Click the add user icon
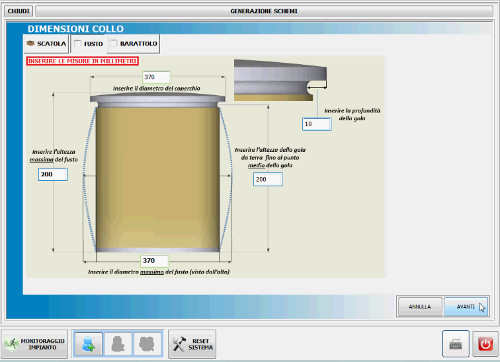The width and height of the screenshot is (500, 362). (88, 344)
